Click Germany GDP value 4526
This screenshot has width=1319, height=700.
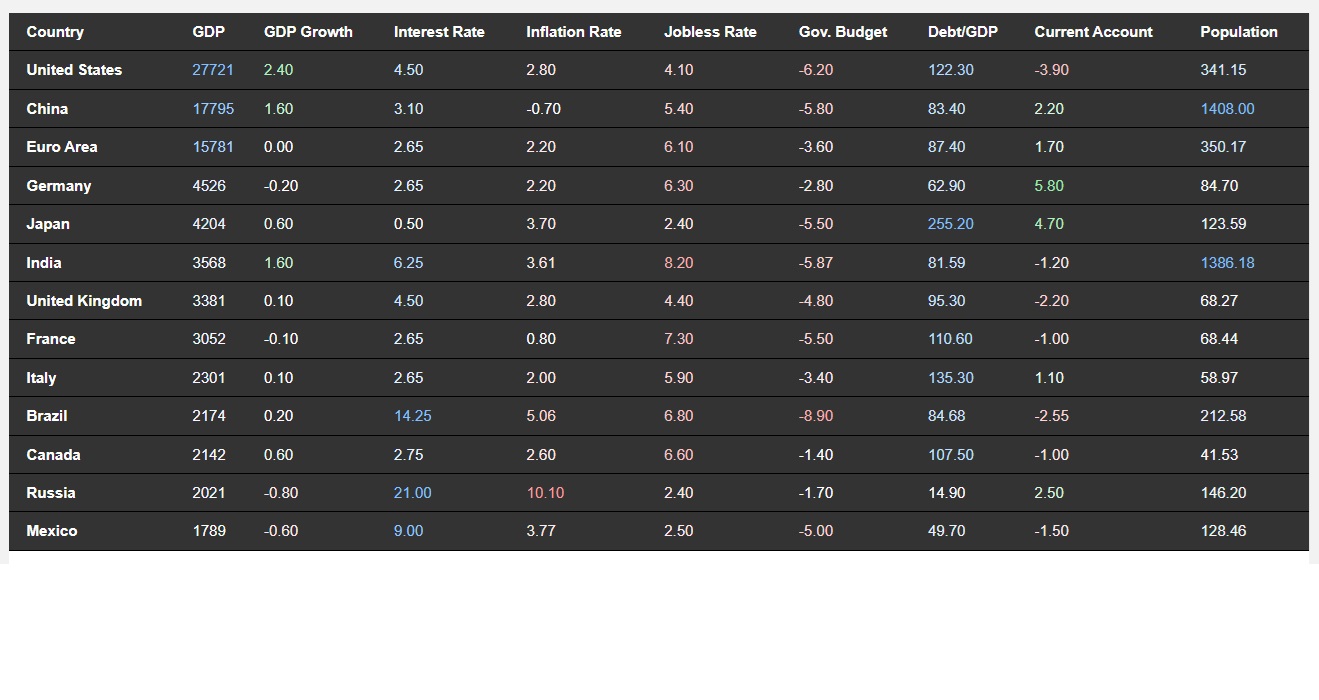[209, 186]
